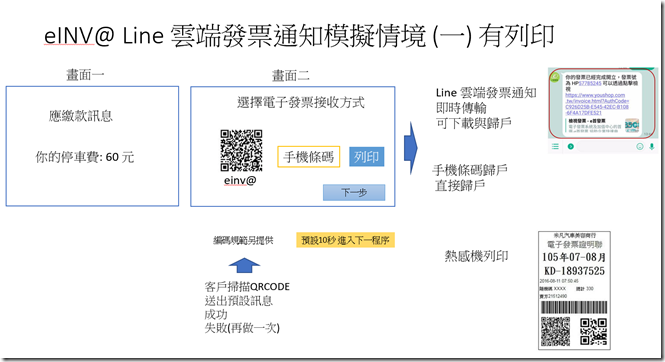Viewport: 665px width, 362px height.
Task: Click the 列印 print button
Action: pyautogui.click(x=366, y=157)
